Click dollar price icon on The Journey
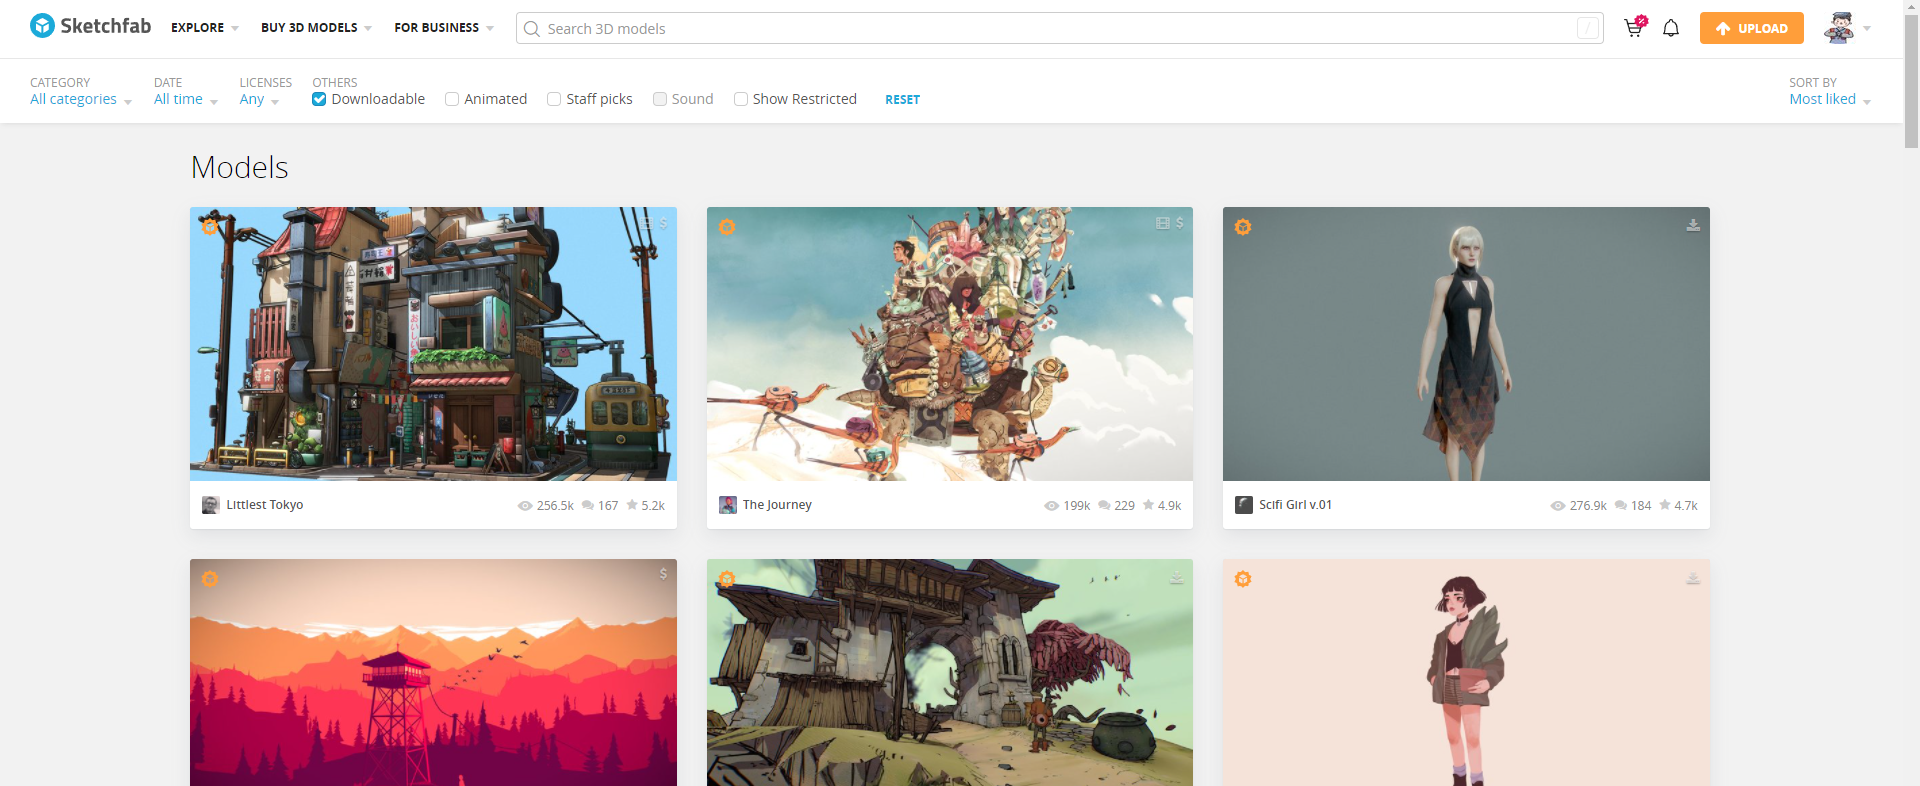Image resolution: width=1920 pixels, height=786 pixels. pos(1180,223)
